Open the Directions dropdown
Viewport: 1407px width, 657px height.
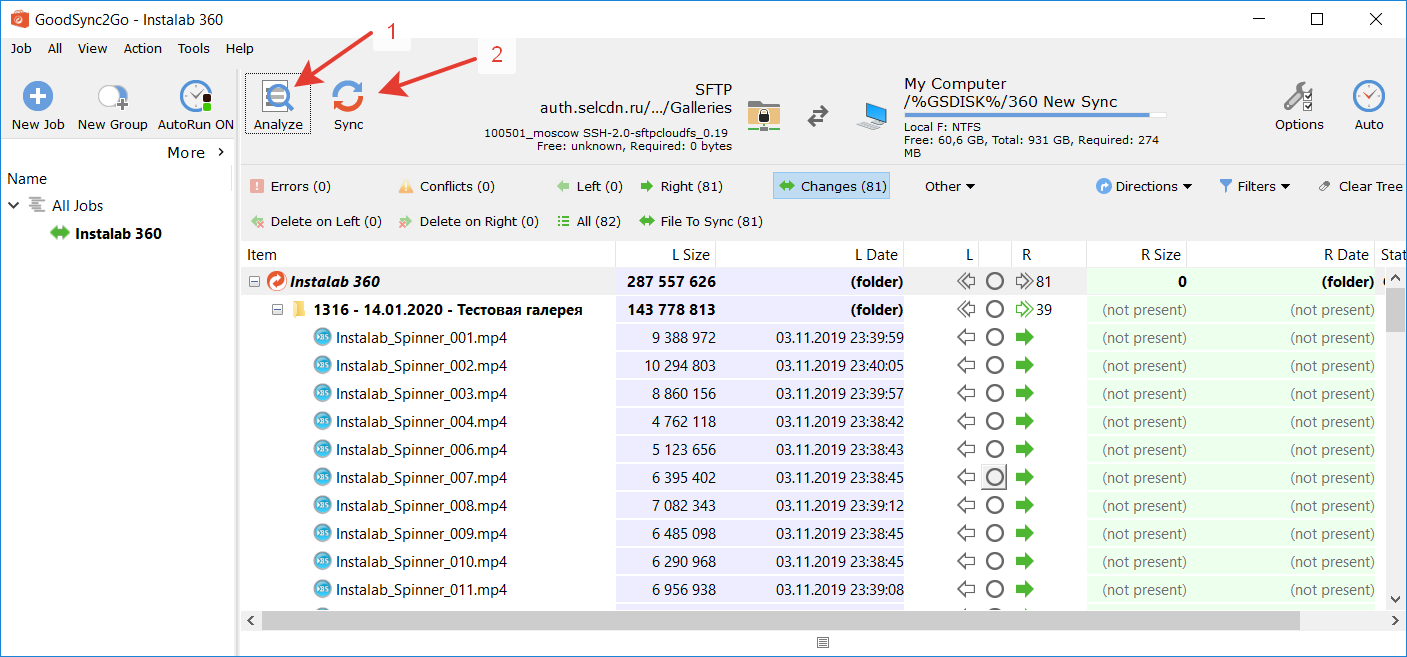click(x=1144, y=186)
